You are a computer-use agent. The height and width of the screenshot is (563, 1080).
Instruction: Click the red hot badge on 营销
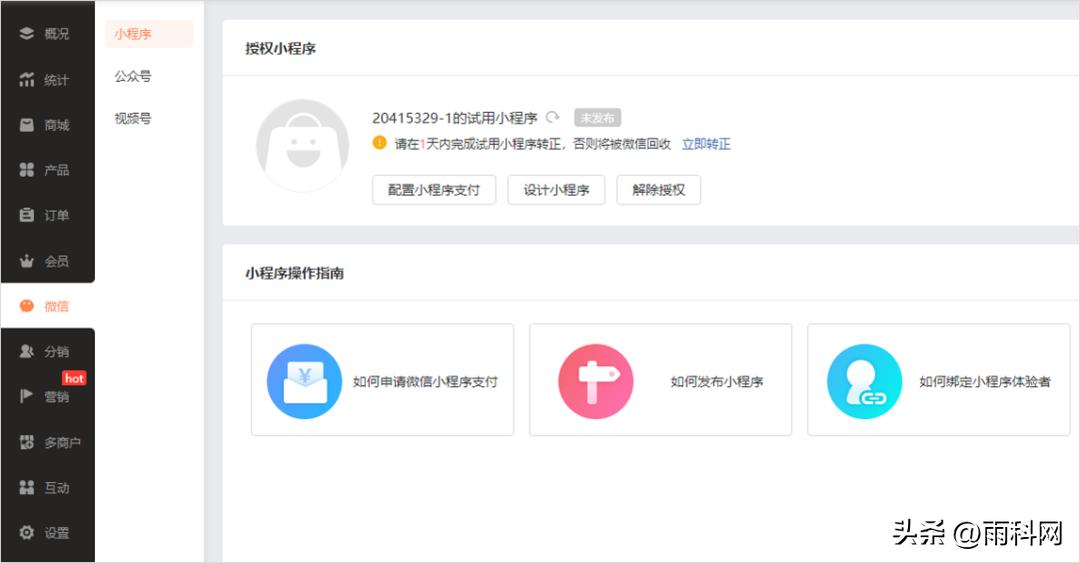[74, 378]
